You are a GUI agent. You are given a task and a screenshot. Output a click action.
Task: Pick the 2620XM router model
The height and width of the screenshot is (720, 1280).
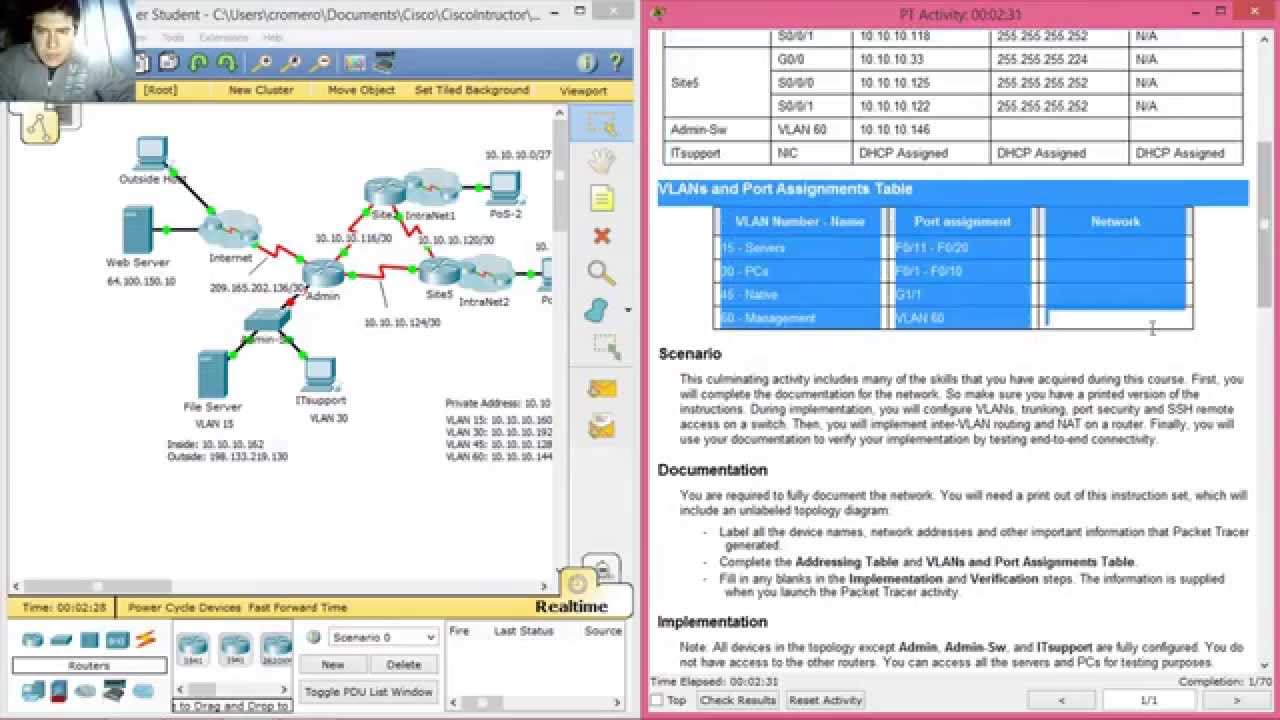pyautogui.click(x=276, y=650)
